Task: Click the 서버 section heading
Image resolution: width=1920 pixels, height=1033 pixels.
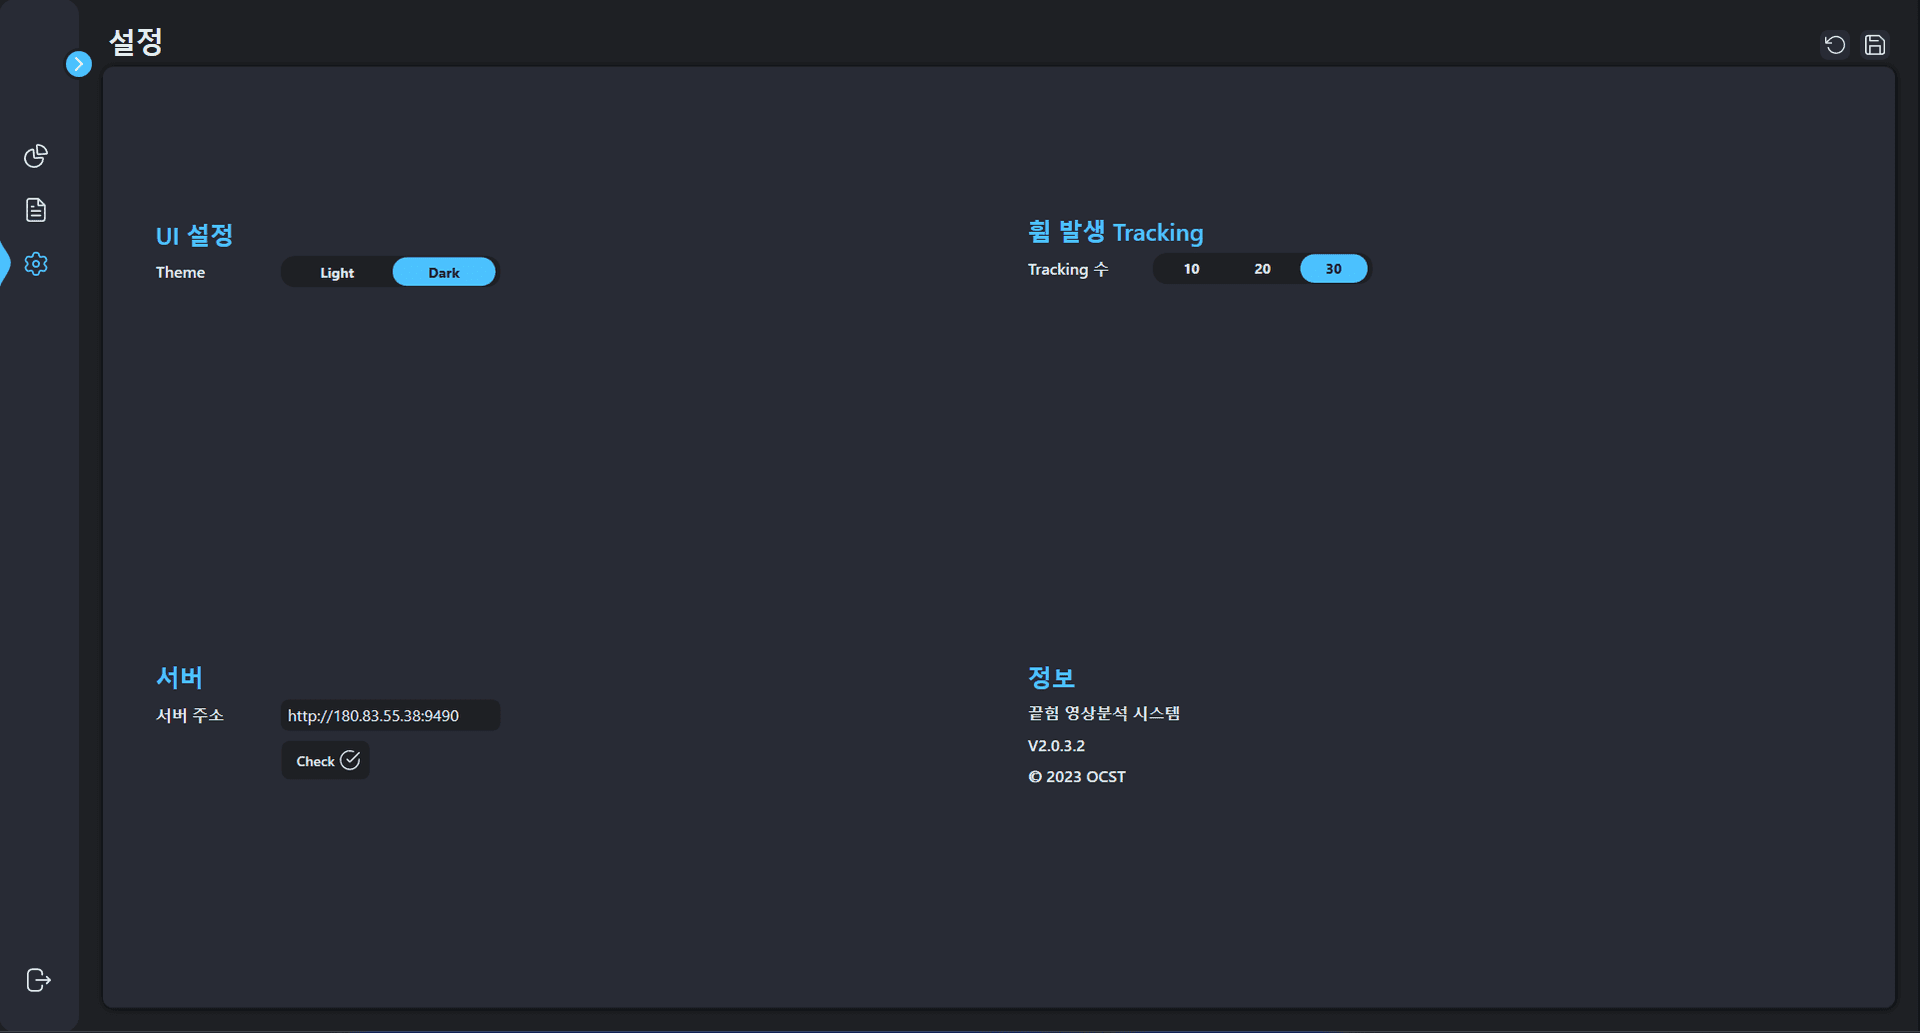Action: 180,678
